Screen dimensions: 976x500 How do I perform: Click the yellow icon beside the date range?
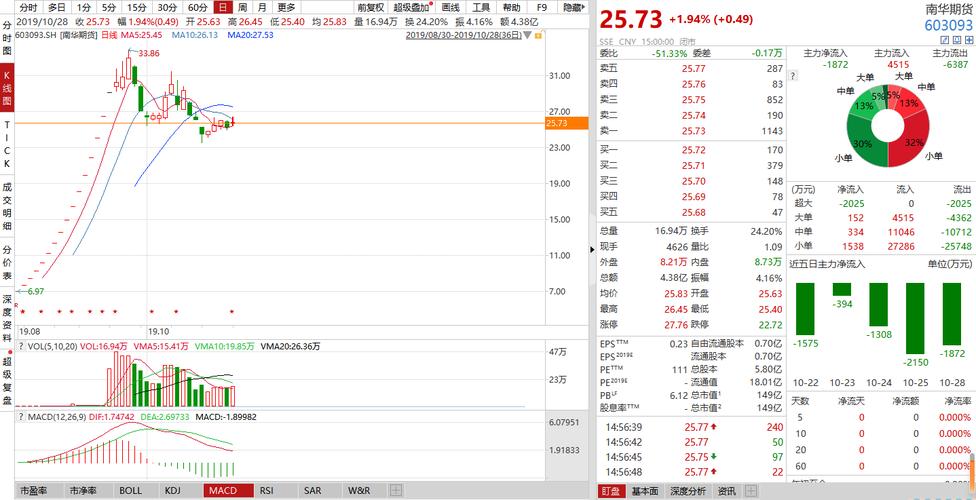(538, 35)
